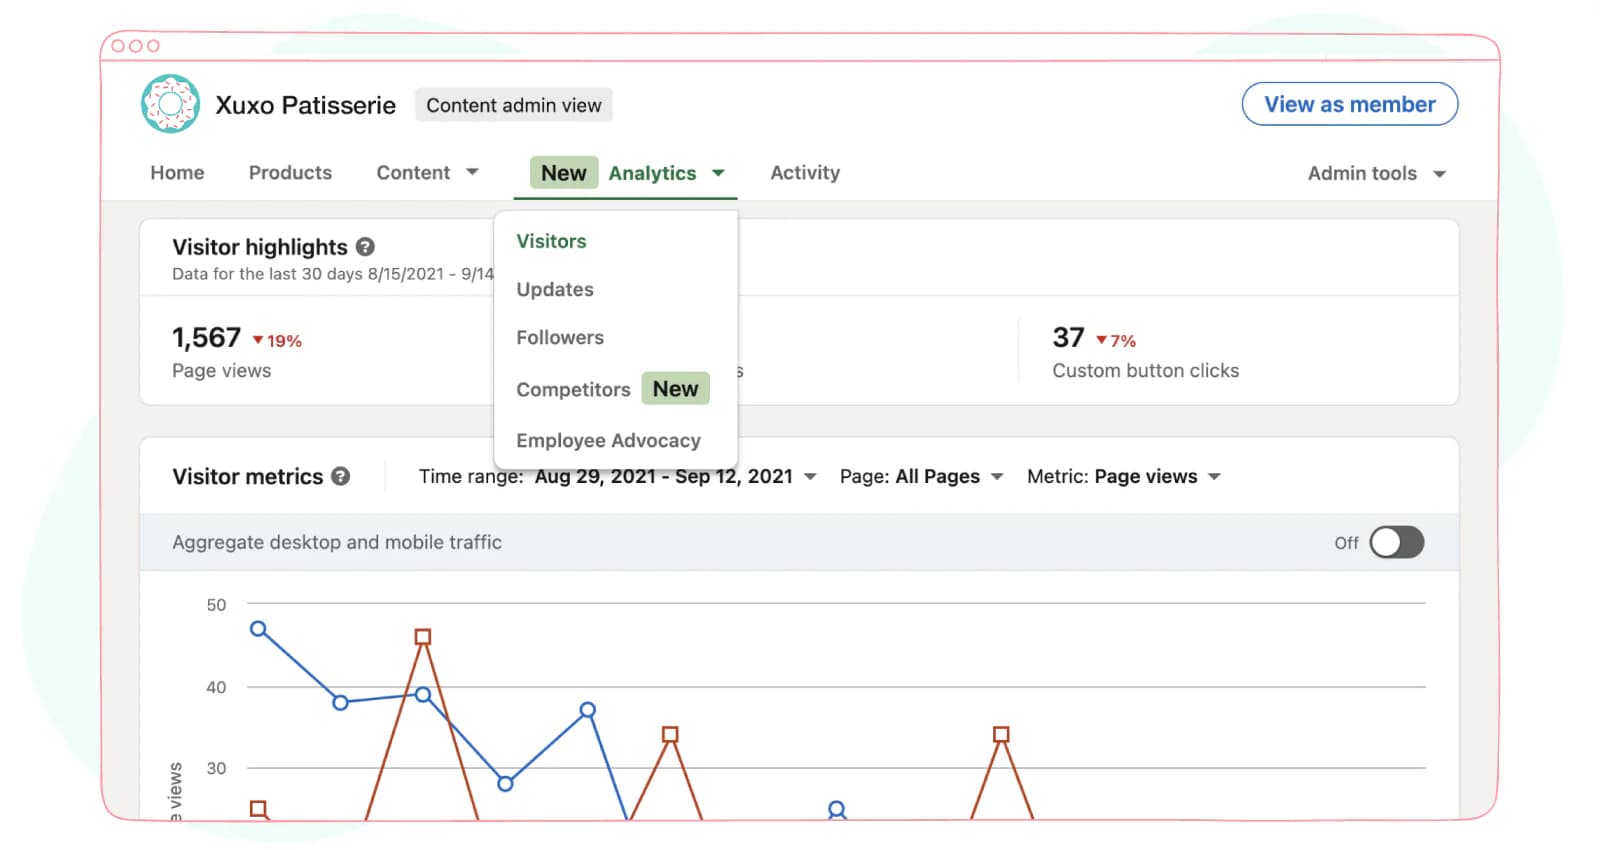Viewport: 1600px width, 850px height.
Task: Switch to the Products tab
Action: [290, 173]
